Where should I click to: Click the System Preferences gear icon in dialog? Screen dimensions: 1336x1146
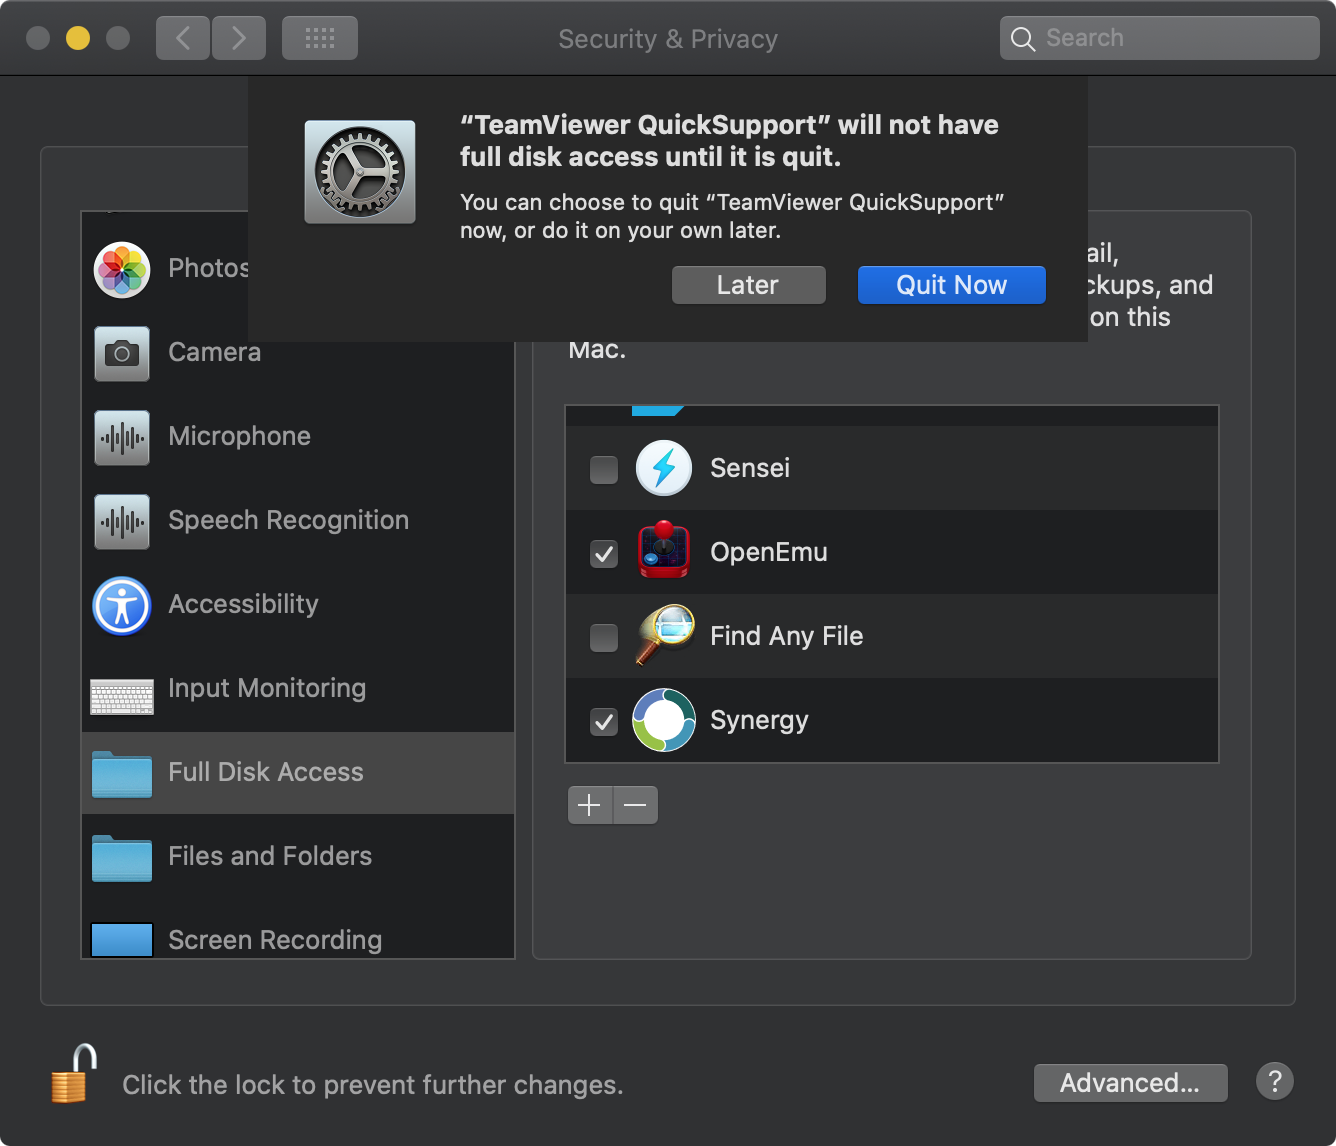tap(360, 172)
